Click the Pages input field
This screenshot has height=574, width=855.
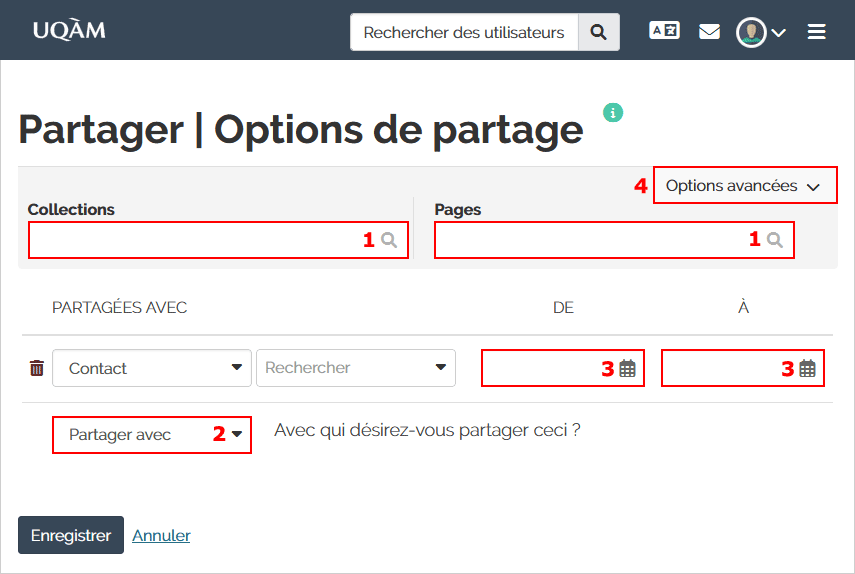coord(614,240)
